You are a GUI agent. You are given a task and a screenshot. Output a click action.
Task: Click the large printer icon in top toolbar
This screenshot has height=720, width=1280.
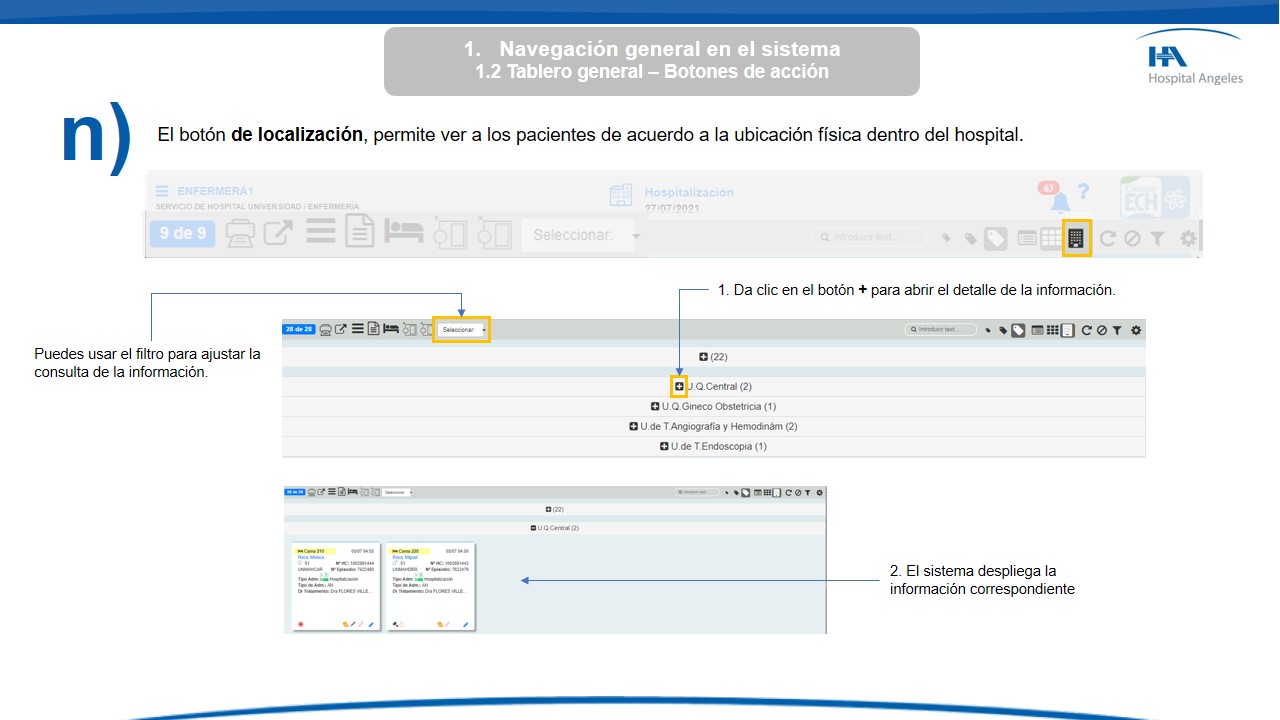click(240, 234)
